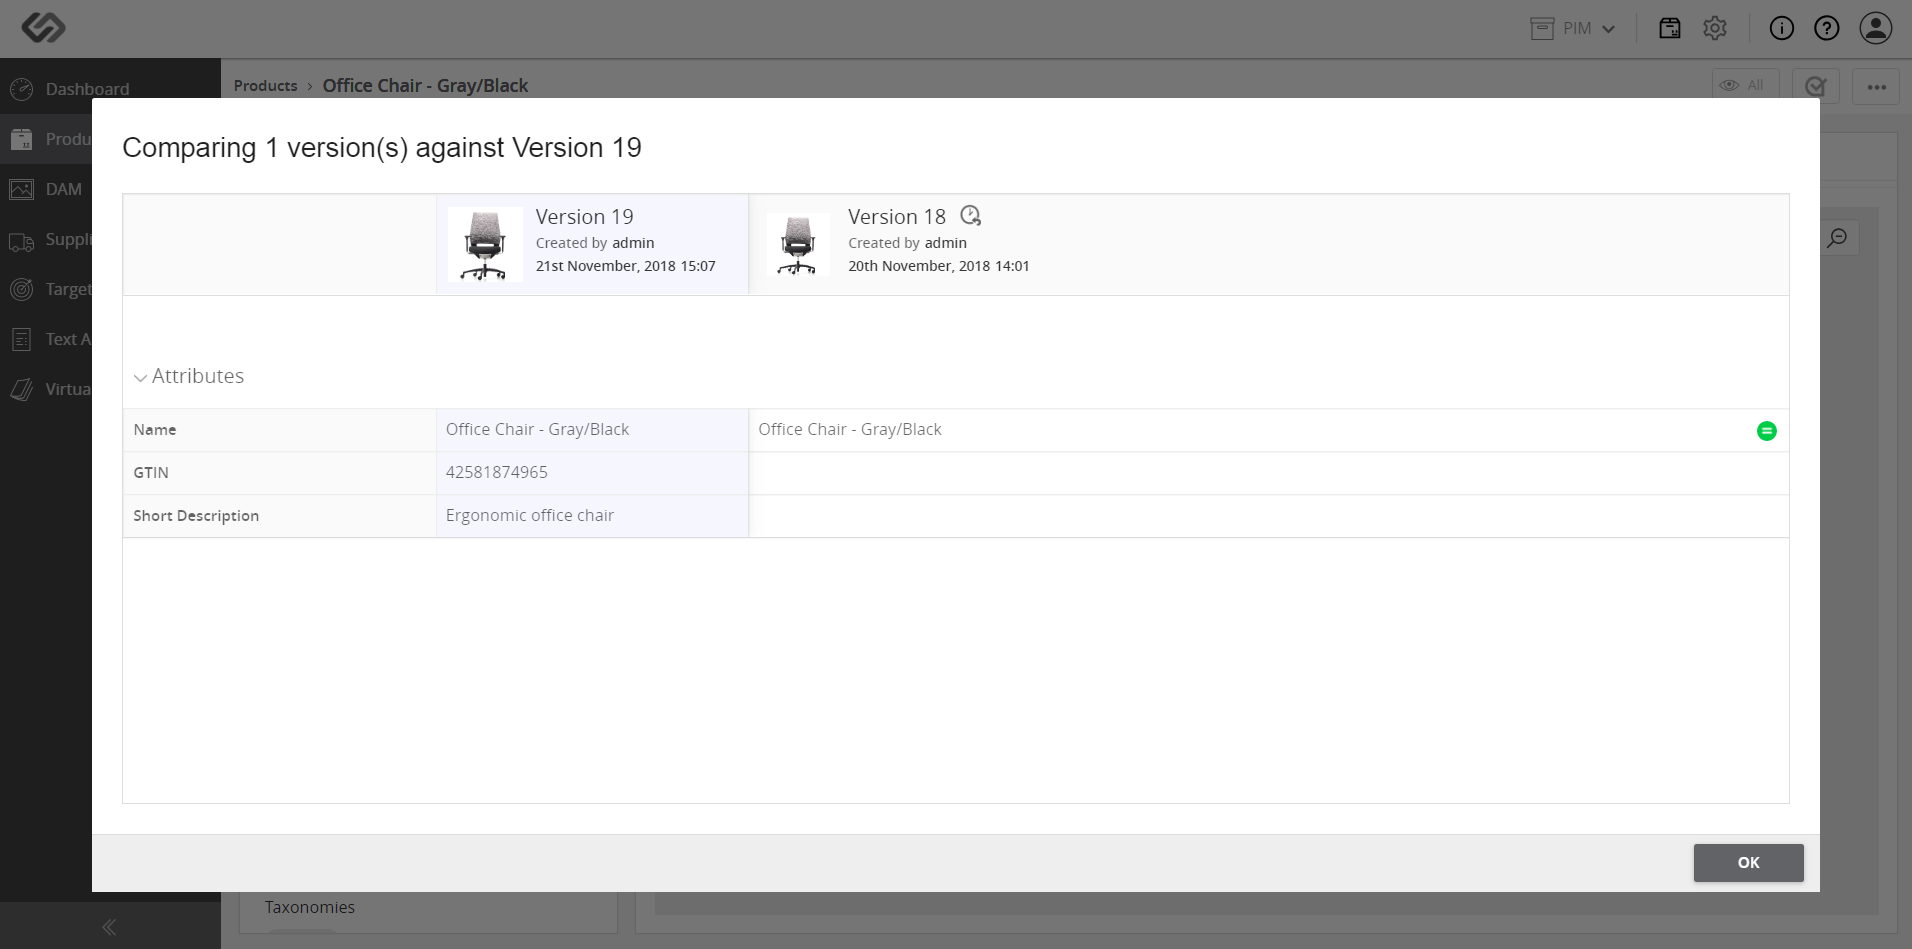Screen dimensions: 1912x949
Task: Click the Text document icon in sidebar
Action: pos(22,339)
